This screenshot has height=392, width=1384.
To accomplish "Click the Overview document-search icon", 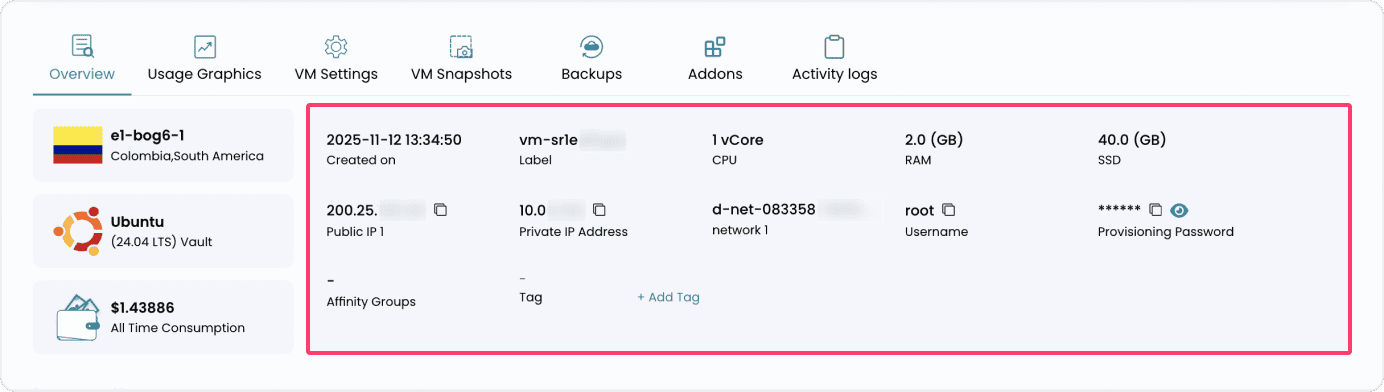I will [82, 46].
